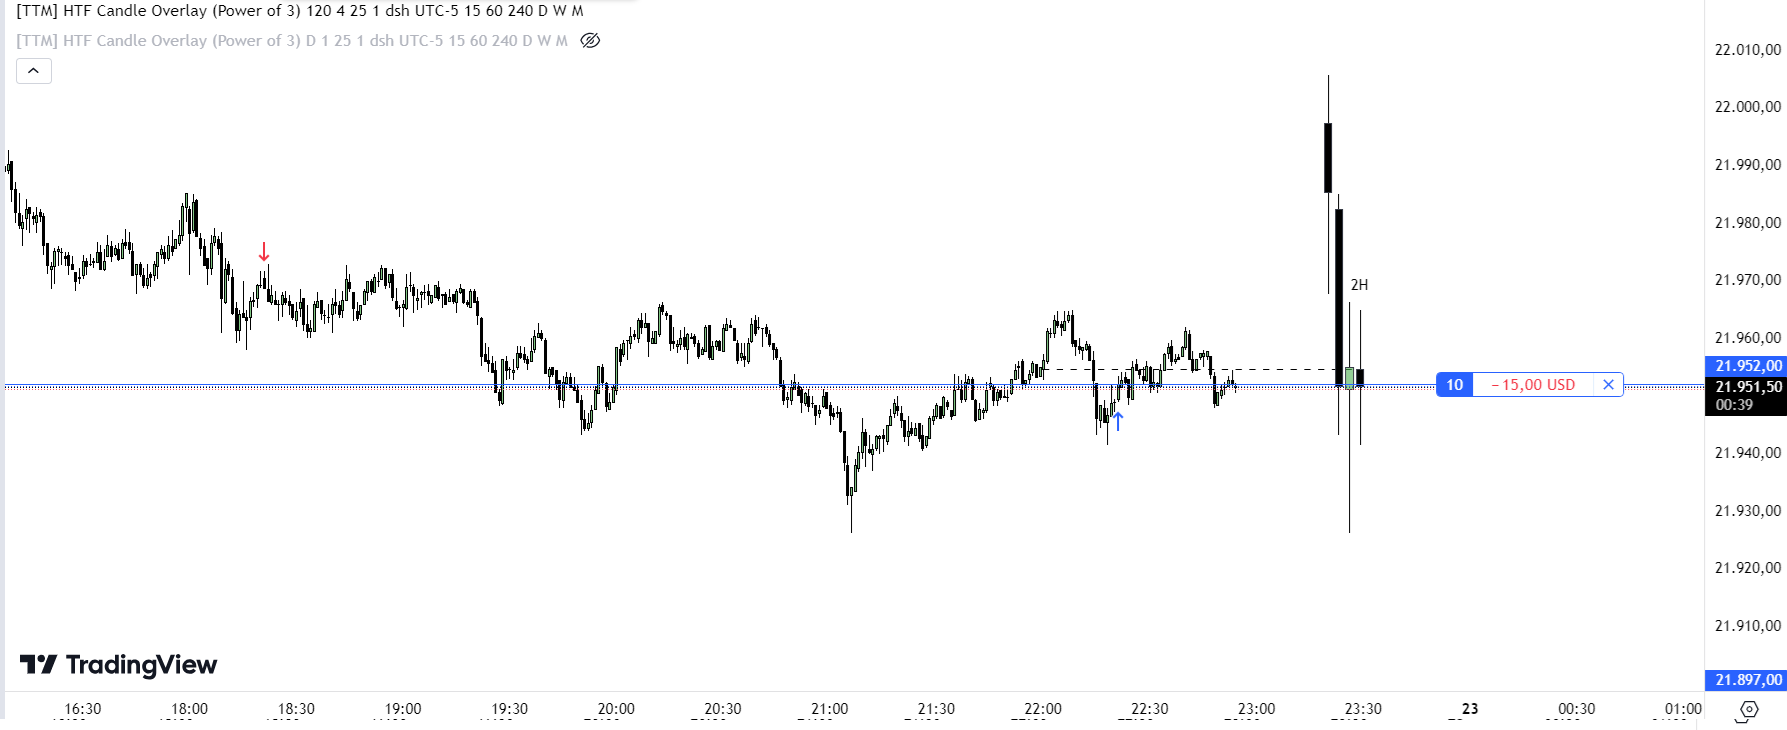Click the 19:30 time axis label
Screen dimensions: 1787x730
pos(510,709)
